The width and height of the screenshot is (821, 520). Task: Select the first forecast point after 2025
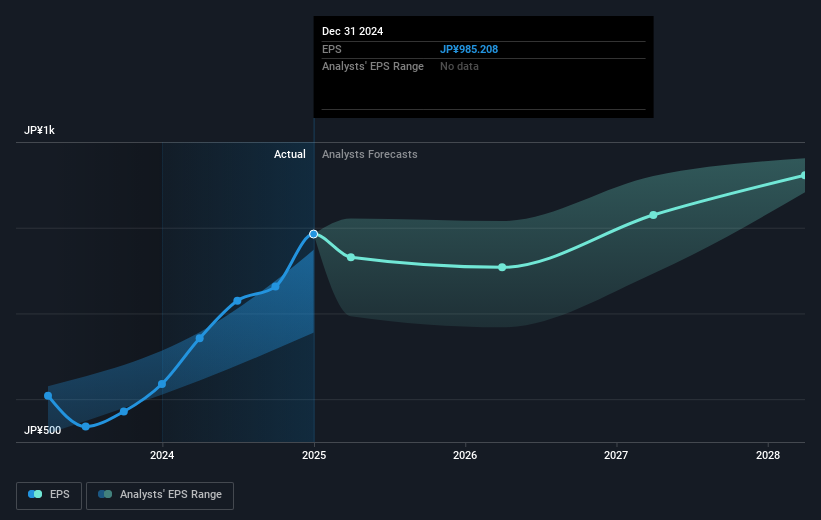[x=351, y=257]
